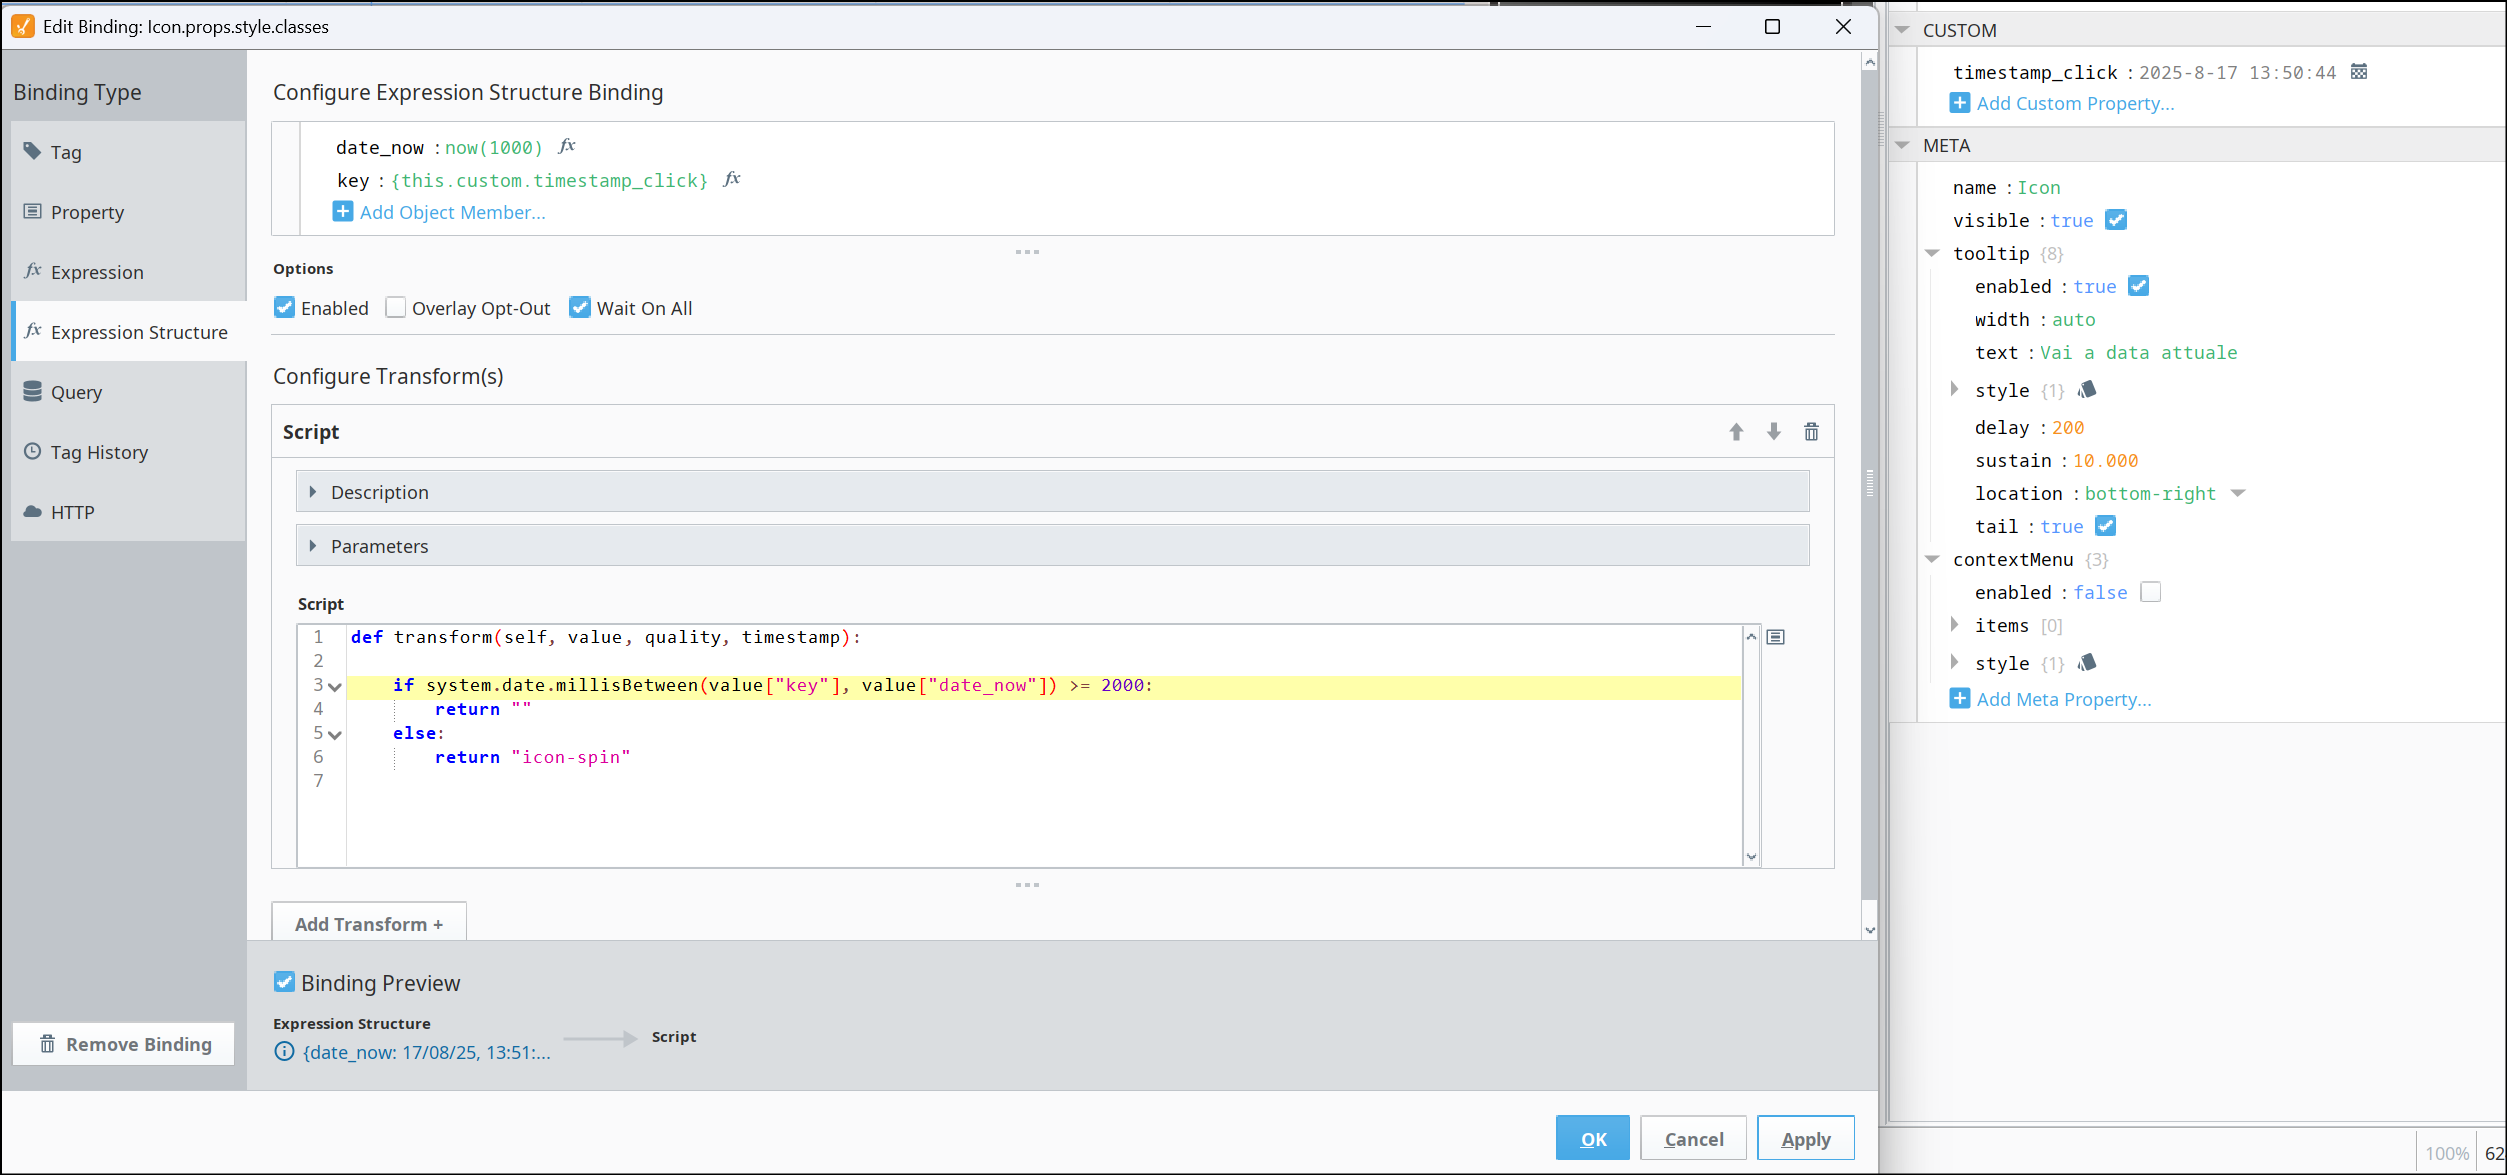Click the script editor options icon
Screen dimensions: 2507x1175
click(x=1776, y=637)
